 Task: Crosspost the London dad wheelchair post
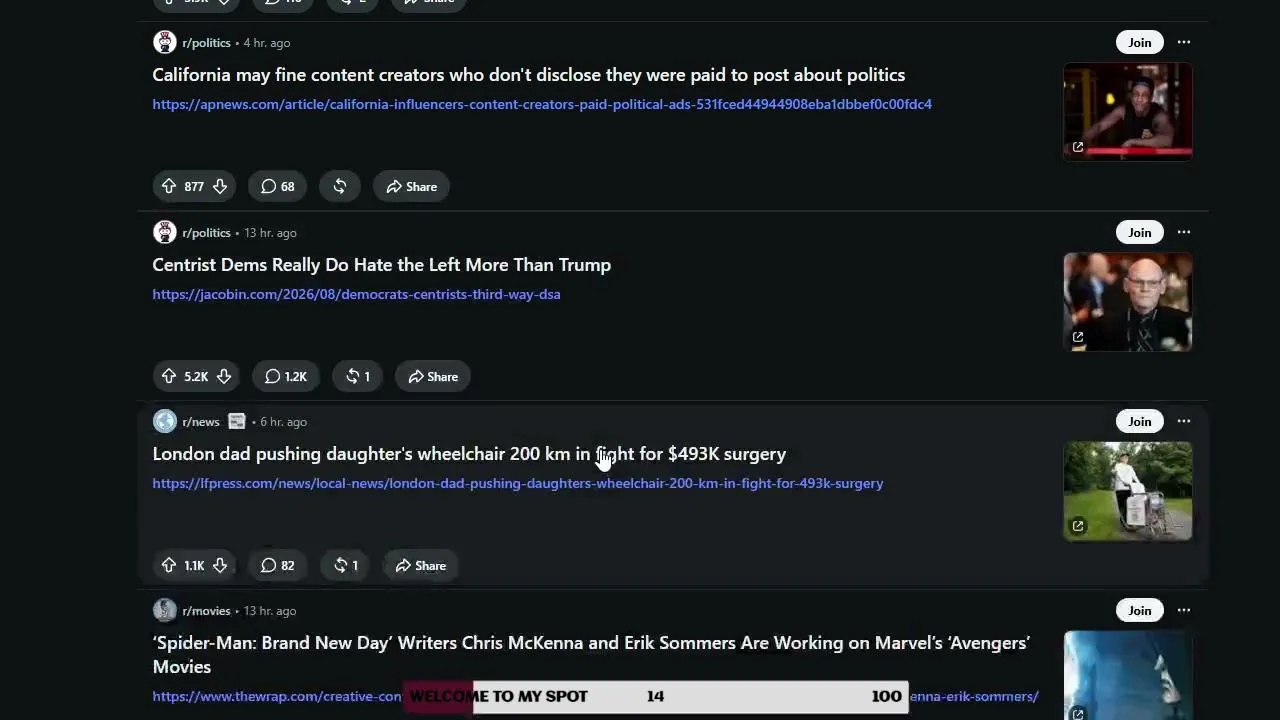[x=345, y=565]
